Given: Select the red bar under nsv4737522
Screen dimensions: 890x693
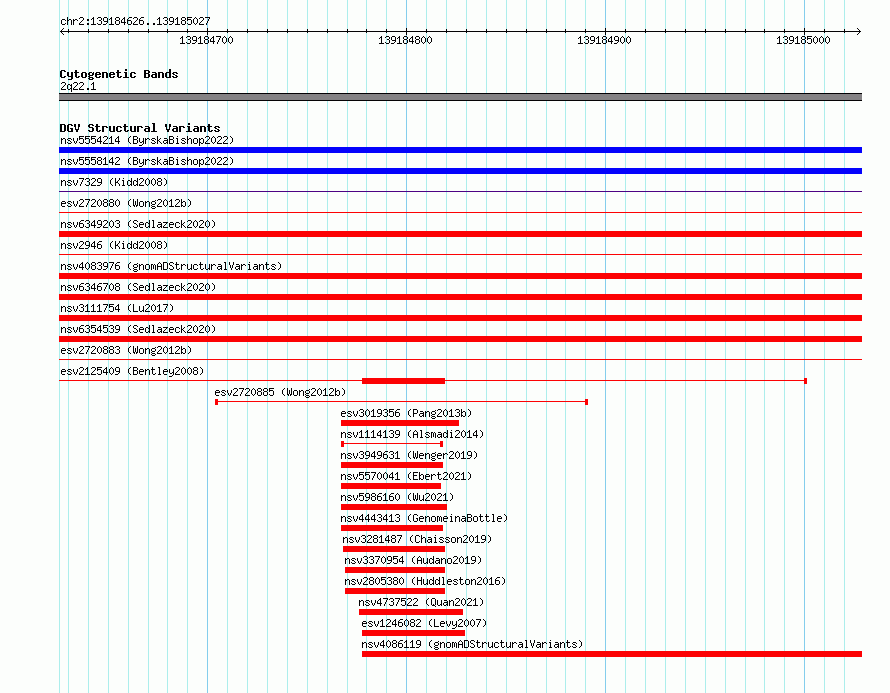Looking at the screenshot, I should click(411, 612).
